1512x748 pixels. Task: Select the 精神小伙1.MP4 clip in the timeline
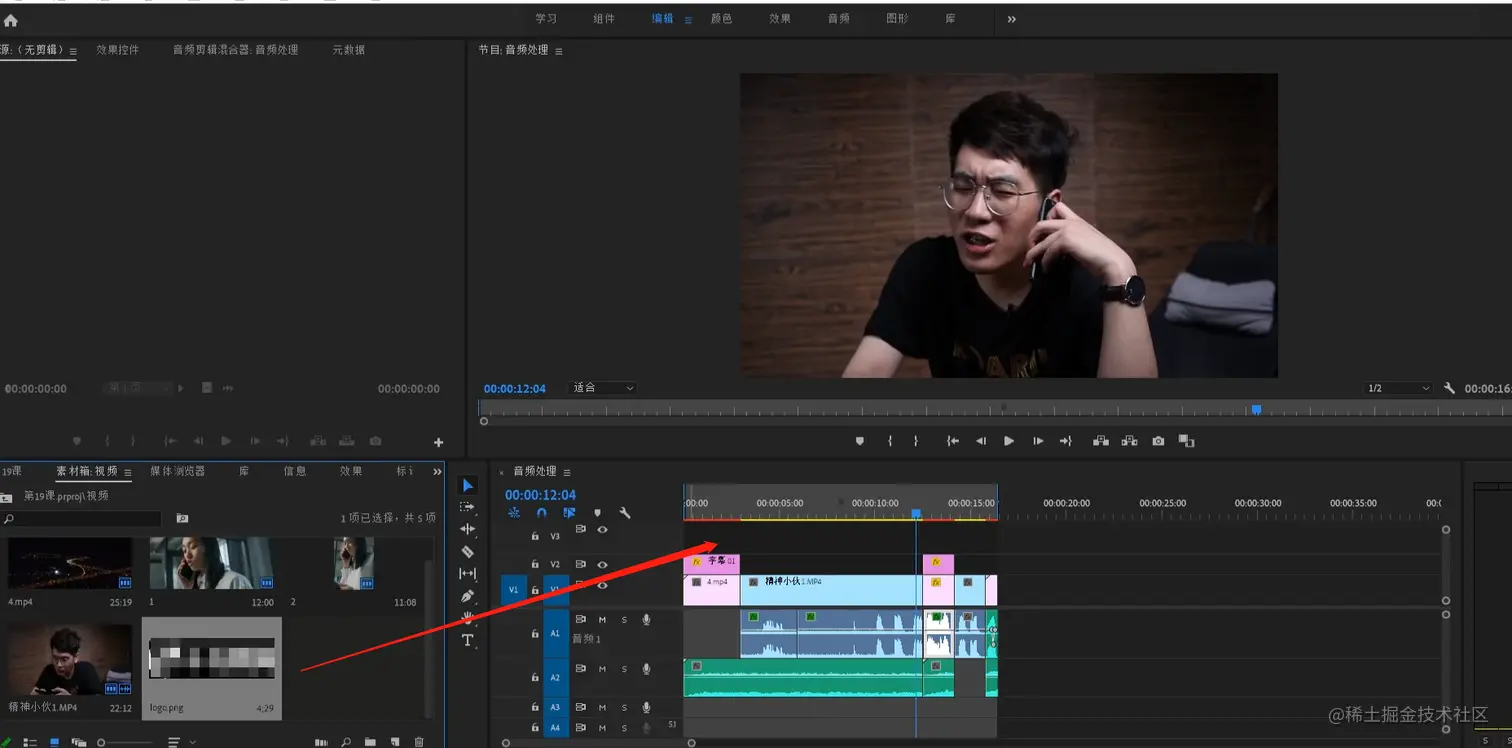point(830,590)
